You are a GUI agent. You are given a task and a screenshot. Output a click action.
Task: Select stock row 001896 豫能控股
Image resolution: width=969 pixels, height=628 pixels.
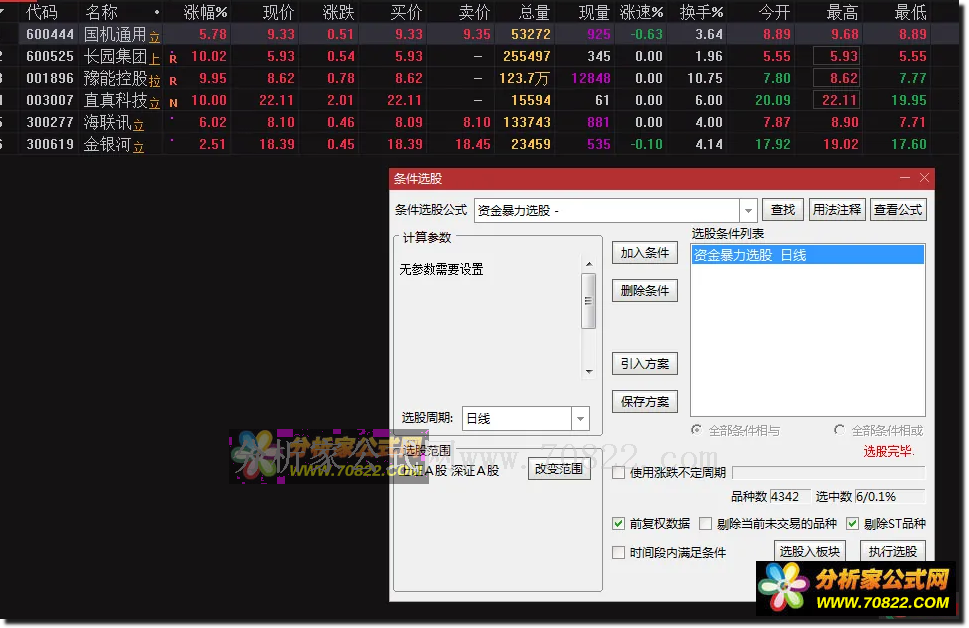coord(480,78)
